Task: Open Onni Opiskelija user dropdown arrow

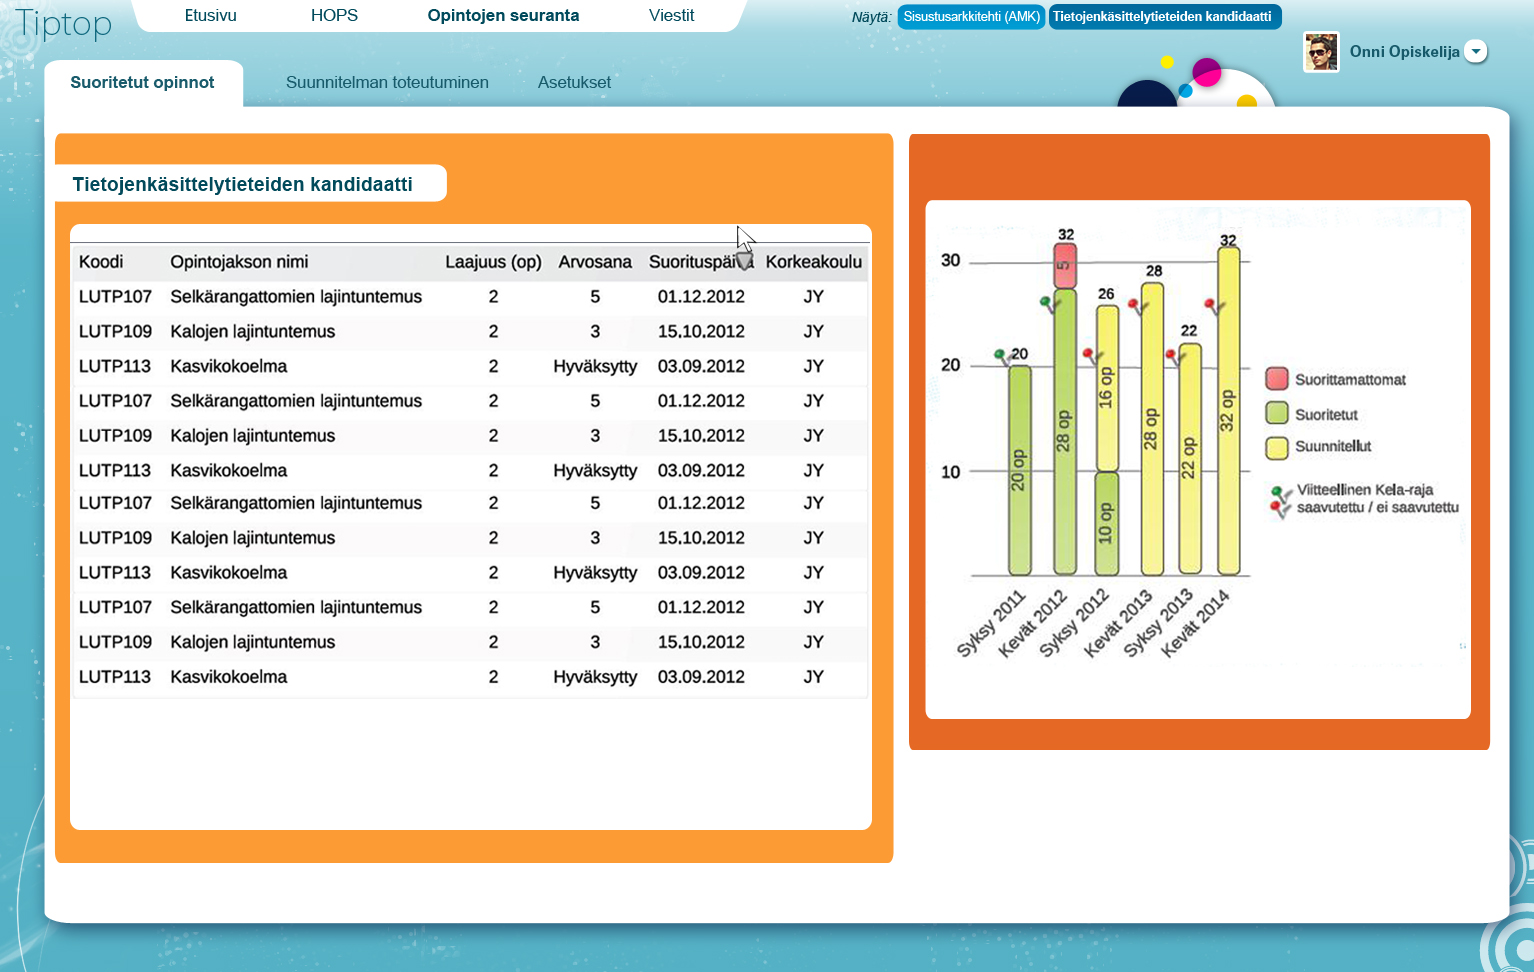Action: pos(1476,52)
